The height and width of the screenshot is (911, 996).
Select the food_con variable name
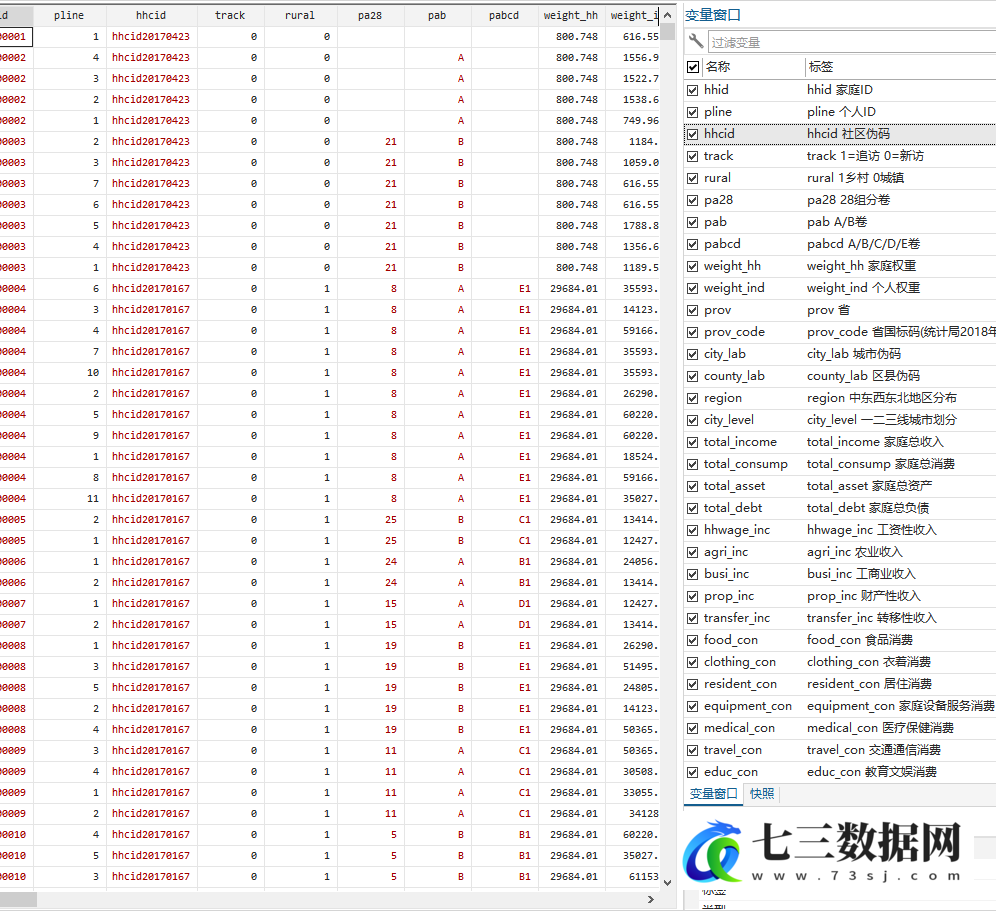[x=730, y=640]
